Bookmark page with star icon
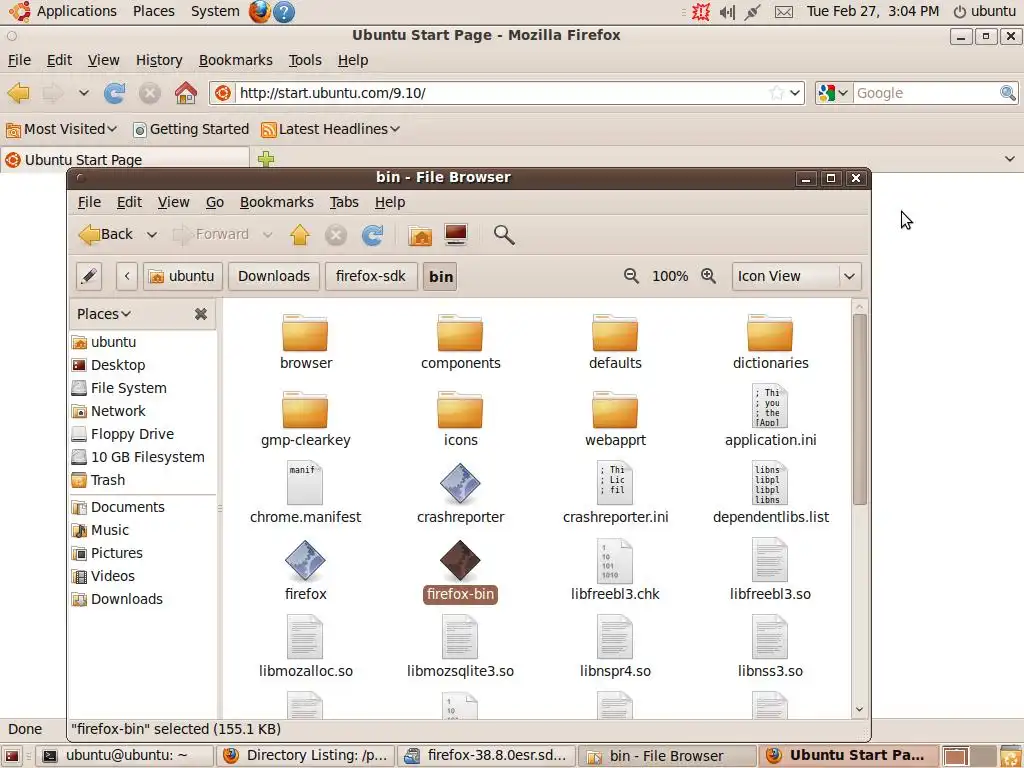The image size is (1024, 768). (x=776, y=93)
